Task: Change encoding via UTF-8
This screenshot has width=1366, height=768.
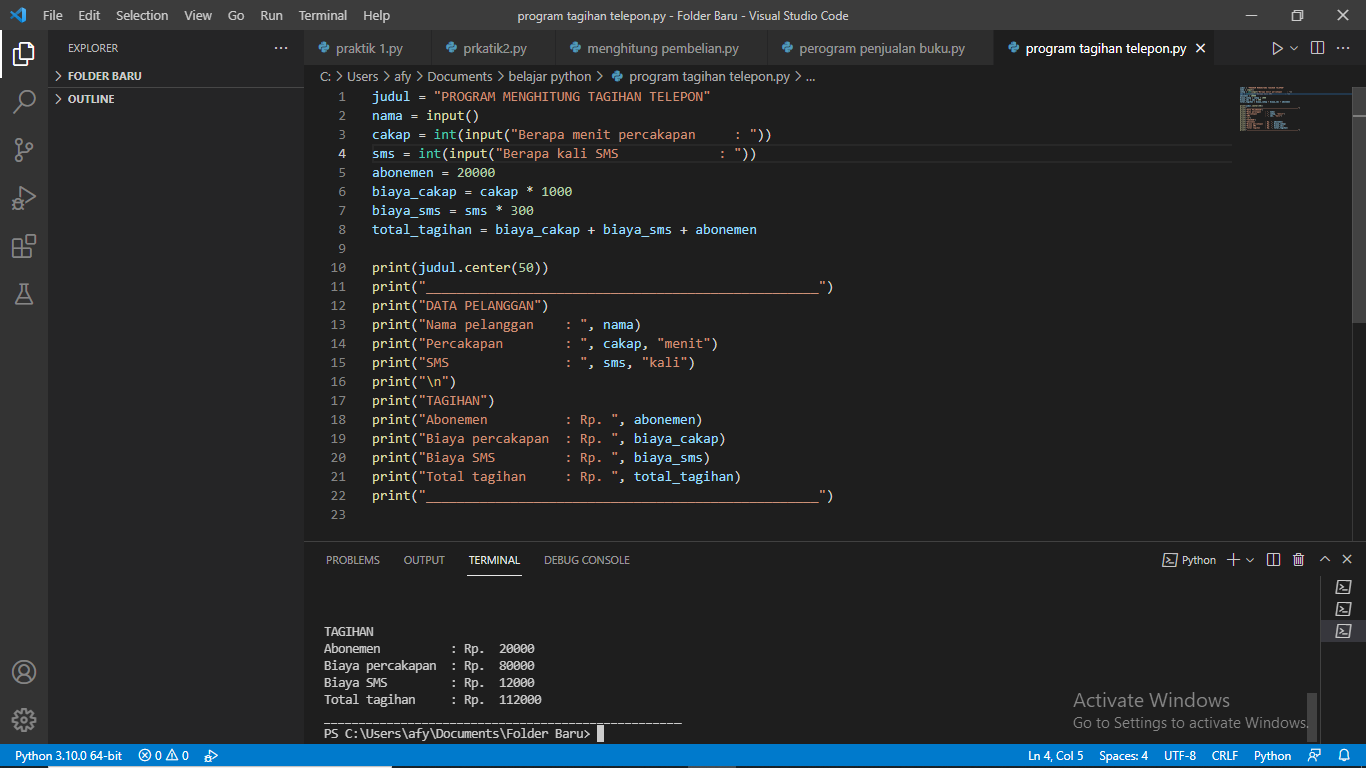Action: tap(1180, 756)
